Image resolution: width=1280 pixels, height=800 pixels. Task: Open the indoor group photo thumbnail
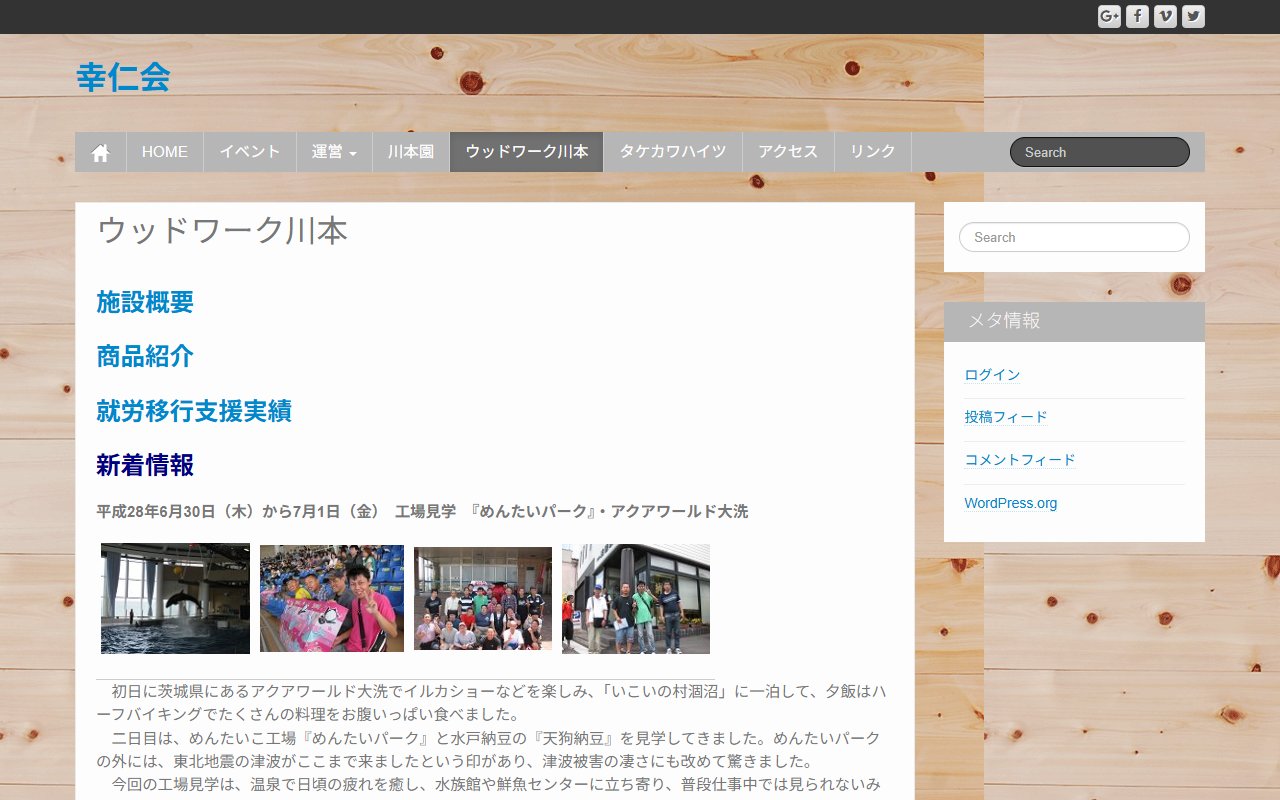[483, 598]
